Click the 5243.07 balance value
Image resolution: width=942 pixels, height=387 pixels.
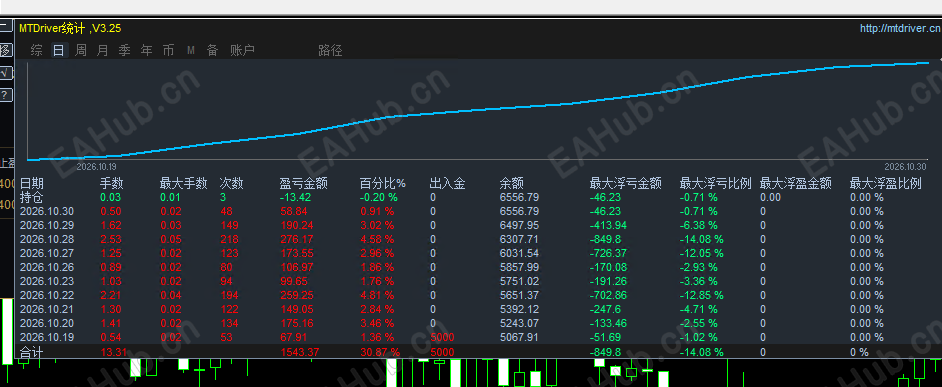click(519, 323)
